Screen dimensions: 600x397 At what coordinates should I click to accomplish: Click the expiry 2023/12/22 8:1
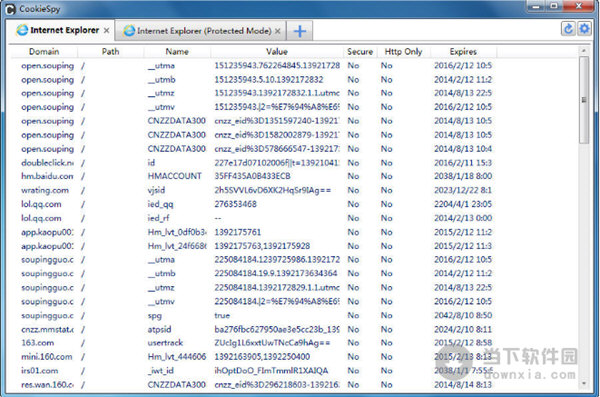[463, 190]
